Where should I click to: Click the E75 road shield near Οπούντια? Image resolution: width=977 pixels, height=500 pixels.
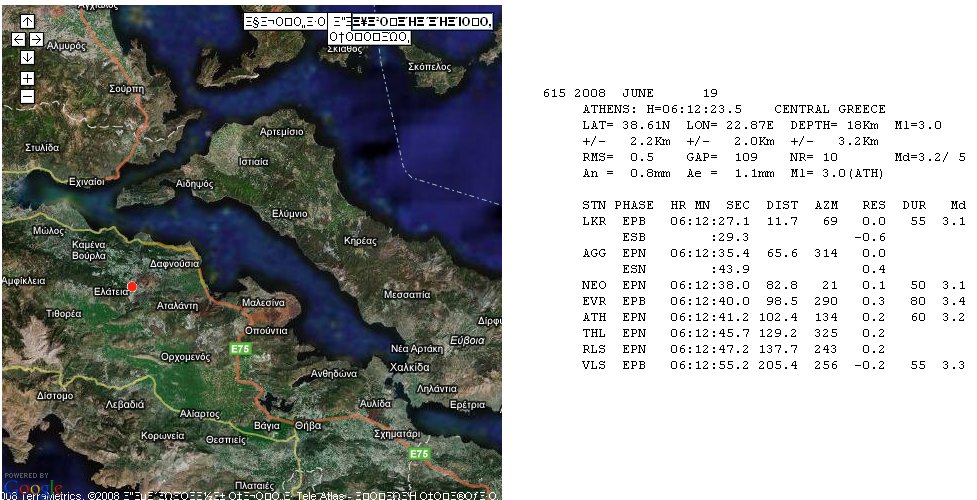tap(241, 349)
